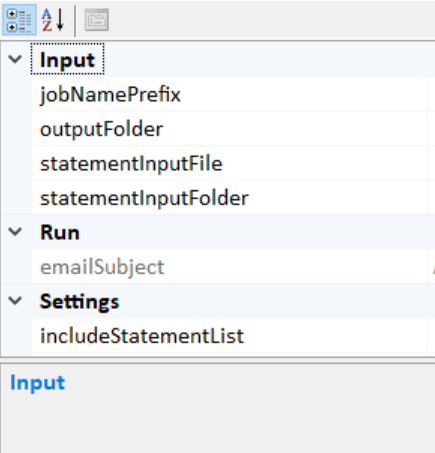
Task: Collapse the Input category chevron
Action: [15, 60]
